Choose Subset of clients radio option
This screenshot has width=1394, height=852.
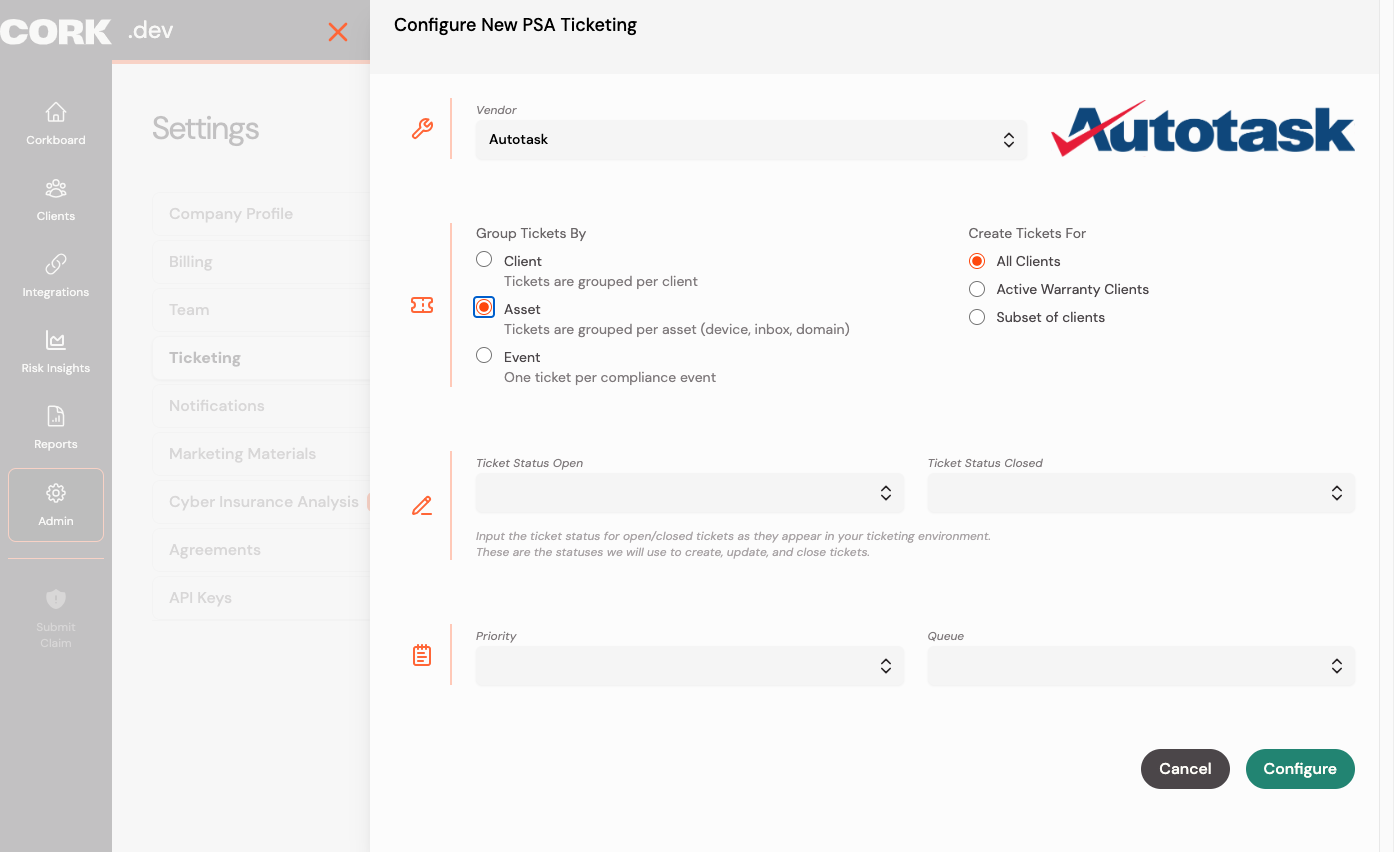click(x=977, y=317)
